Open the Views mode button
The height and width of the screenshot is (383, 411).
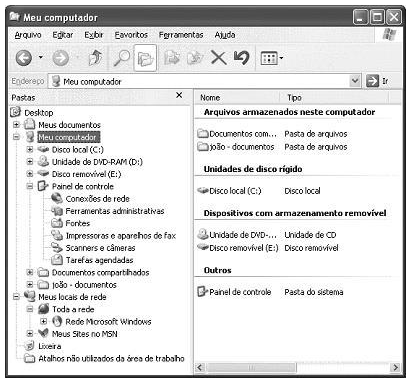pos(269,58)
